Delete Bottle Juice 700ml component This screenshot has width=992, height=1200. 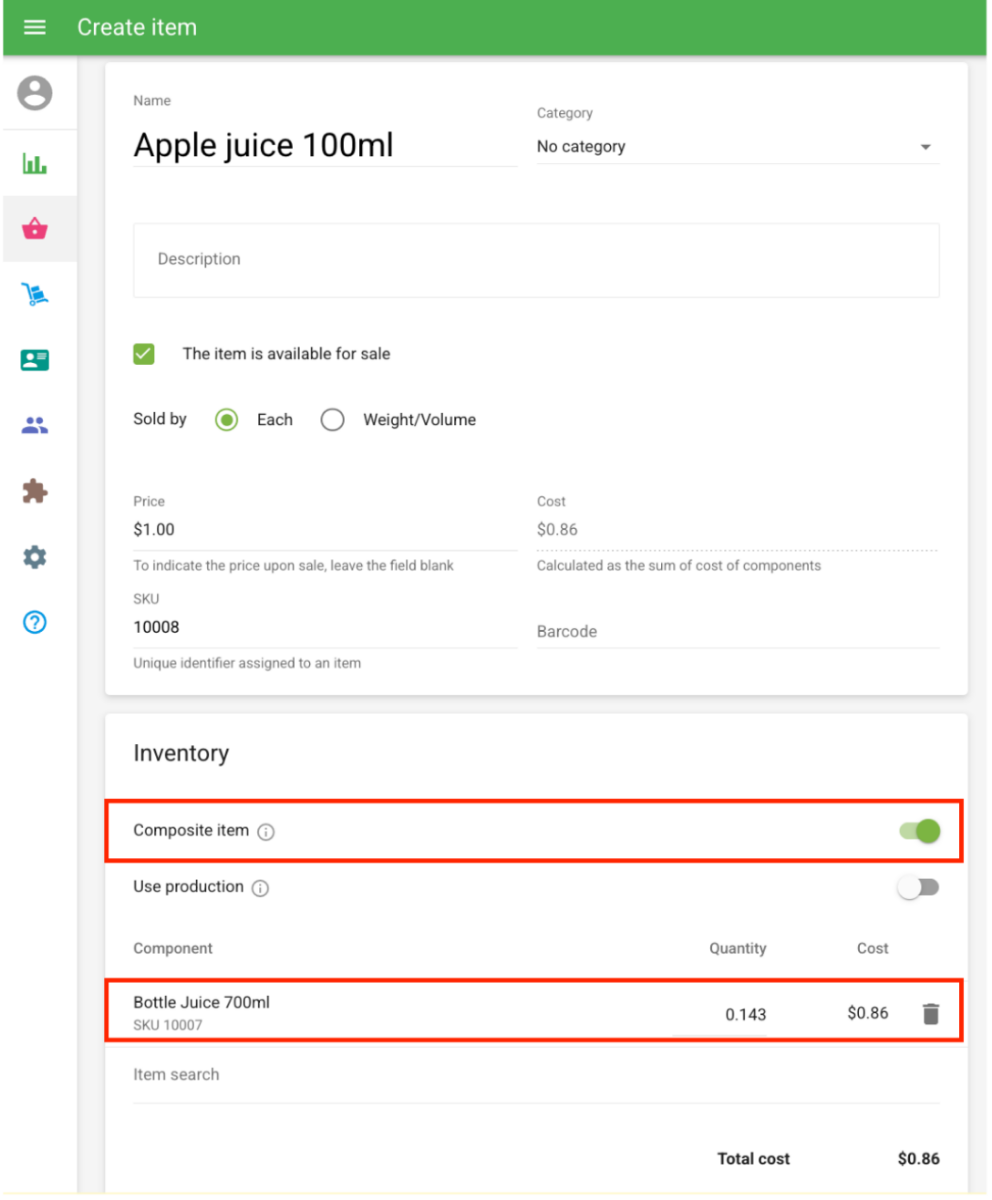pyautogui.click(x=930, y=1014)
